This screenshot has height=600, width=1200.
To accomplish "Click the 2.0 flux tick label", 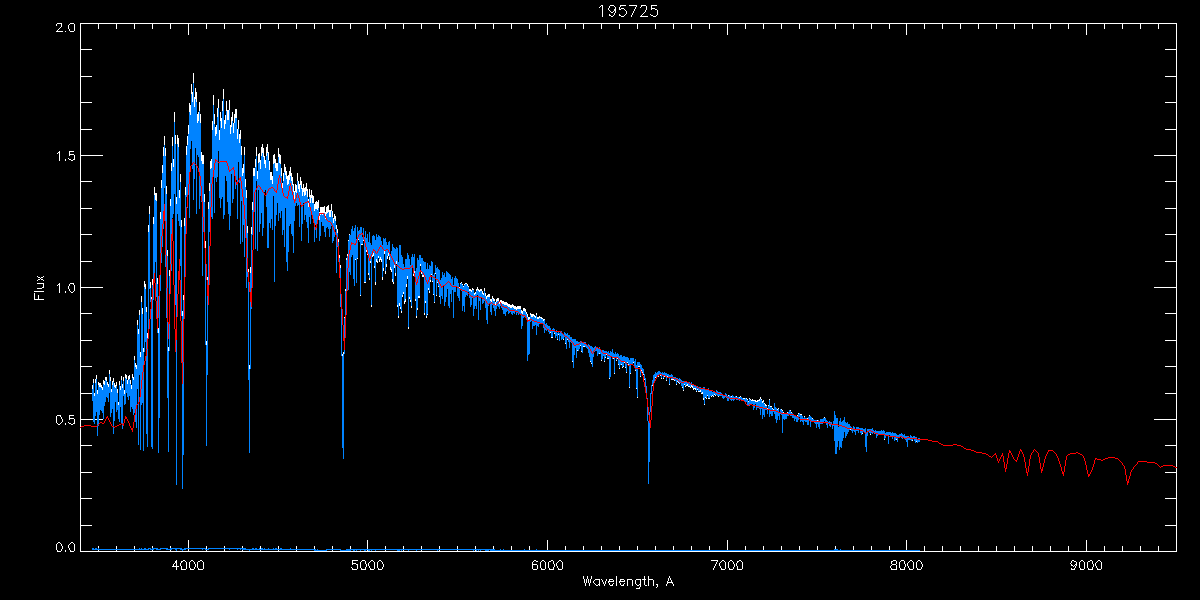I will (x=66, y=28).
